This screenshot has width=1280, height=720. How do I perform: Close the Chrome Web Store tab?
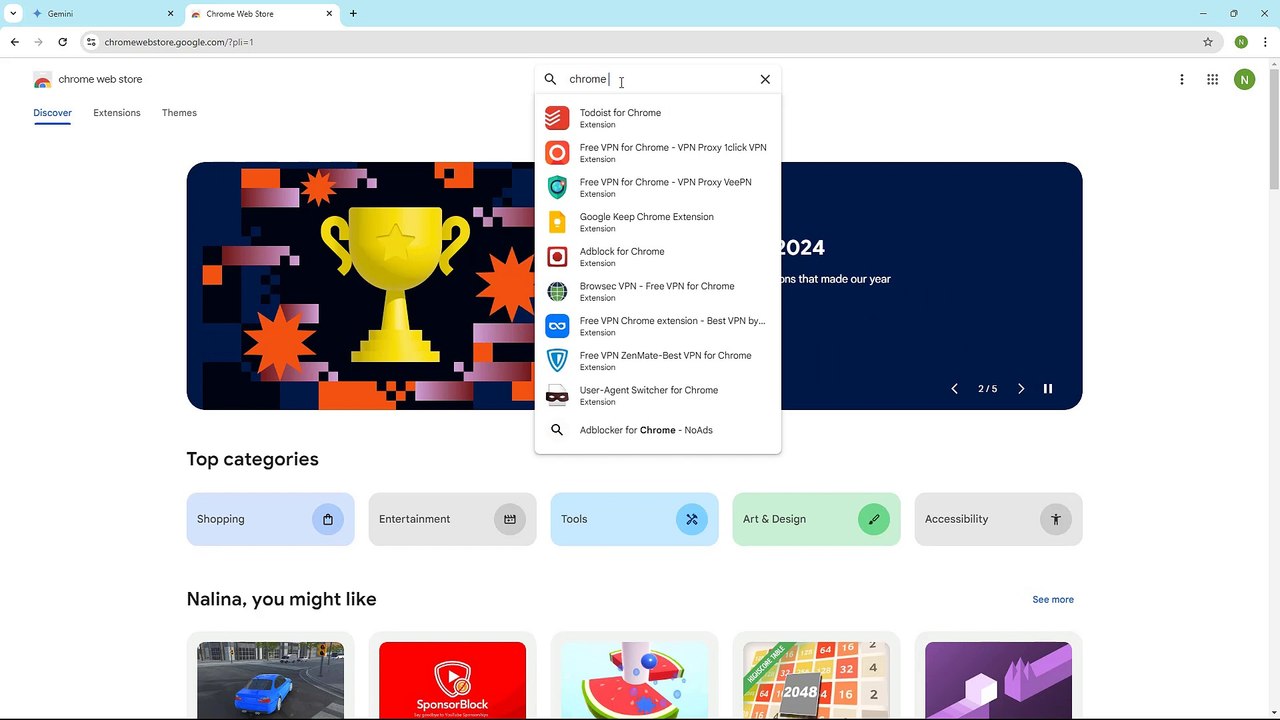pos(329,14)
